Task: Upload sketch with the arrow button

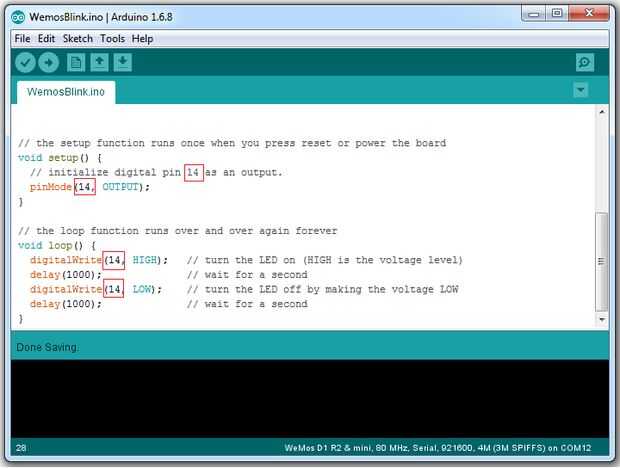Action: click(x=49, y=62)
